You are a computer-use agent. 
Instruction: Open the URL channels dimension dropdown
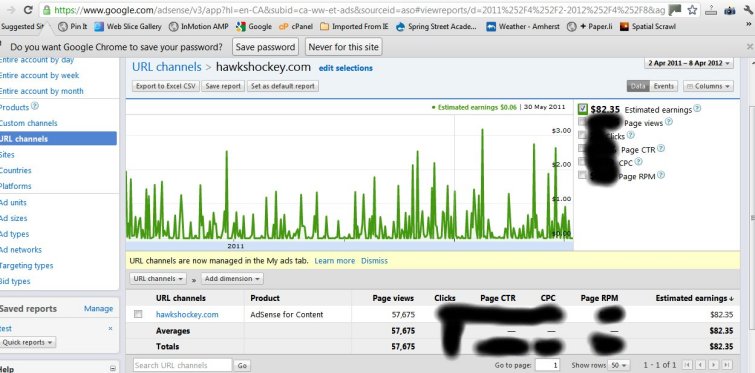tap(158, 279)
